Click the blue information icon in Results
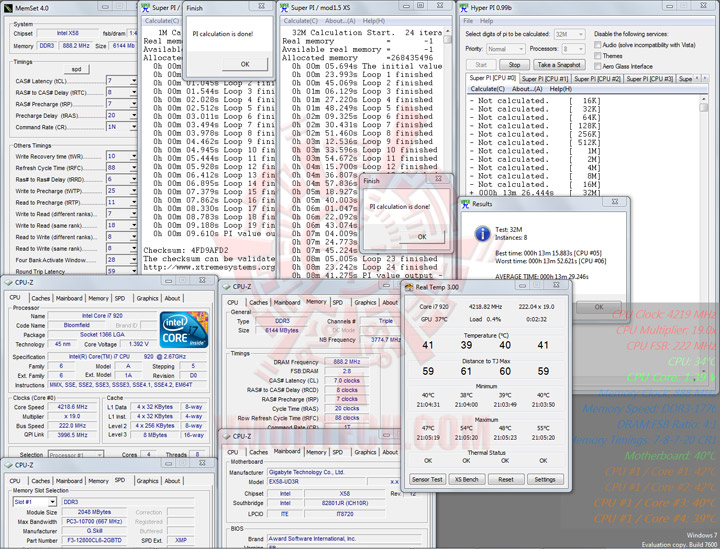This screenshot has width=720, height=549. (482, 234)
